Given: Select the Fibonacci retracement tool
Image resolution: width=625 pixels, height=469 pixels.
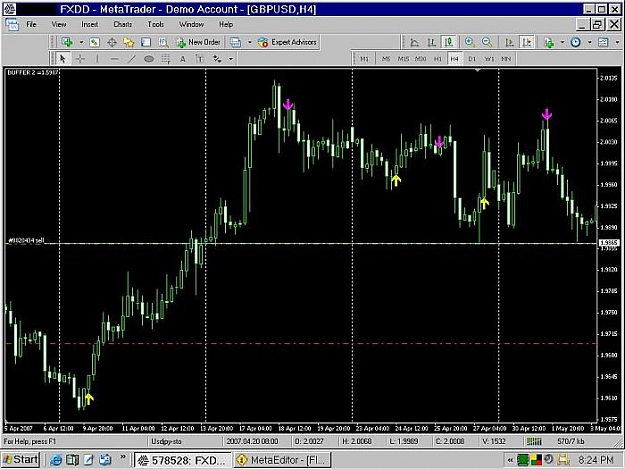Looking at the screenshot, I should (x=166, y=59).
